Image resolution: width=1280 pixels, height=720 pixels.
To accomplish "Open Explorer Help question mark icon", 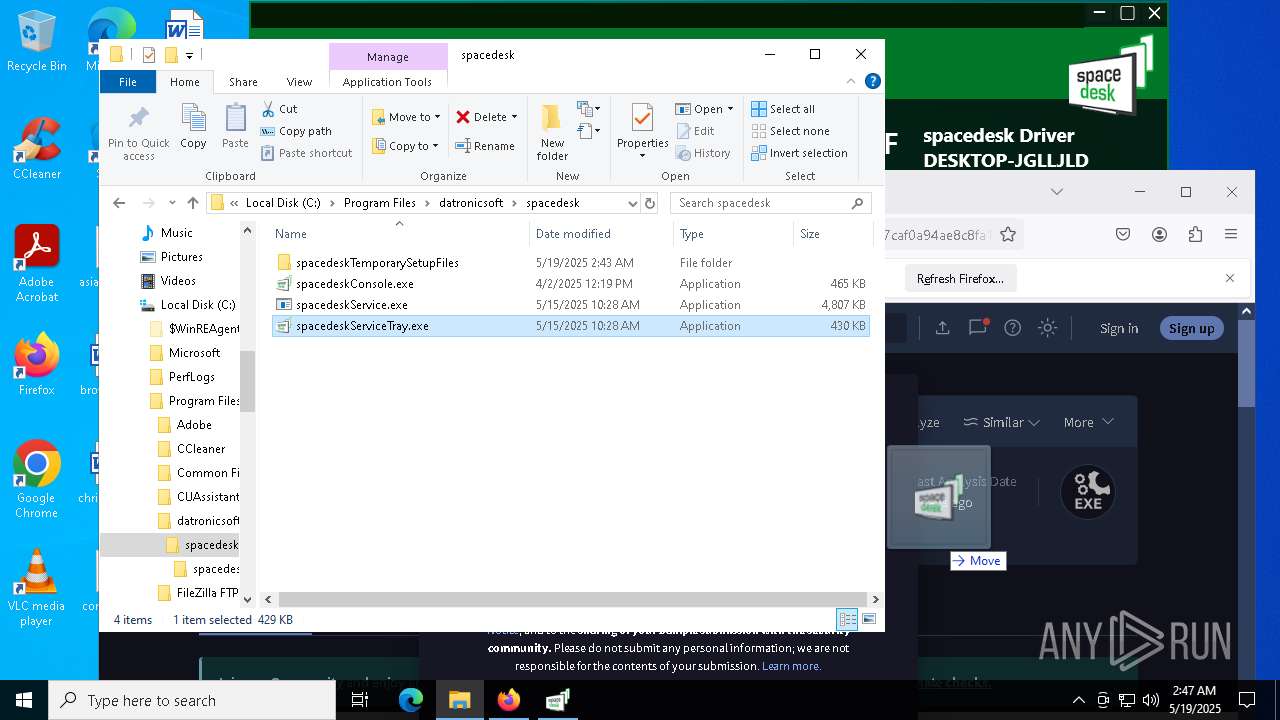I will 873,82.
